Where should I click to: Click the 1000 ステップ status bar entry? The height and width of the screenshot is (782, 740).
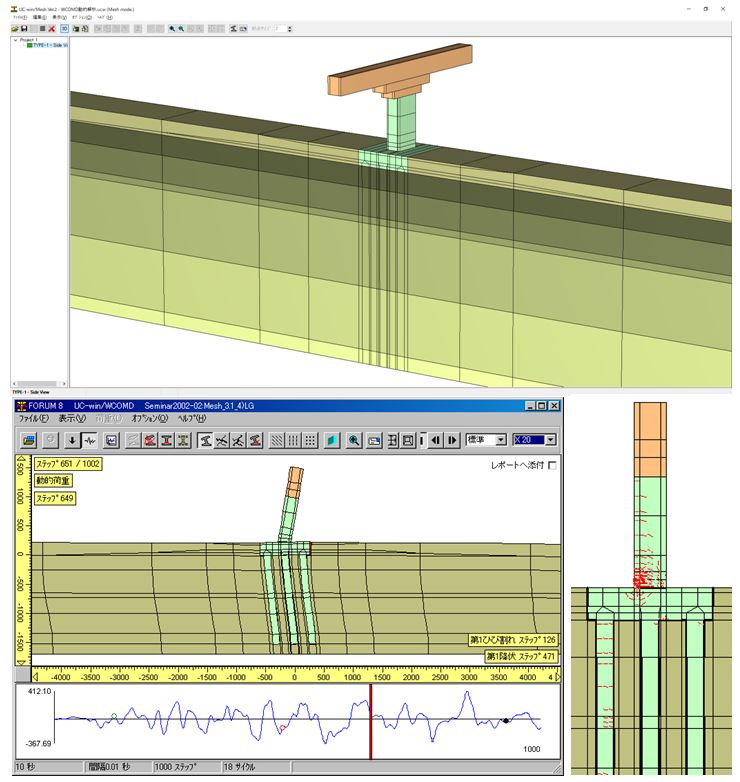[x=186, y=767]
